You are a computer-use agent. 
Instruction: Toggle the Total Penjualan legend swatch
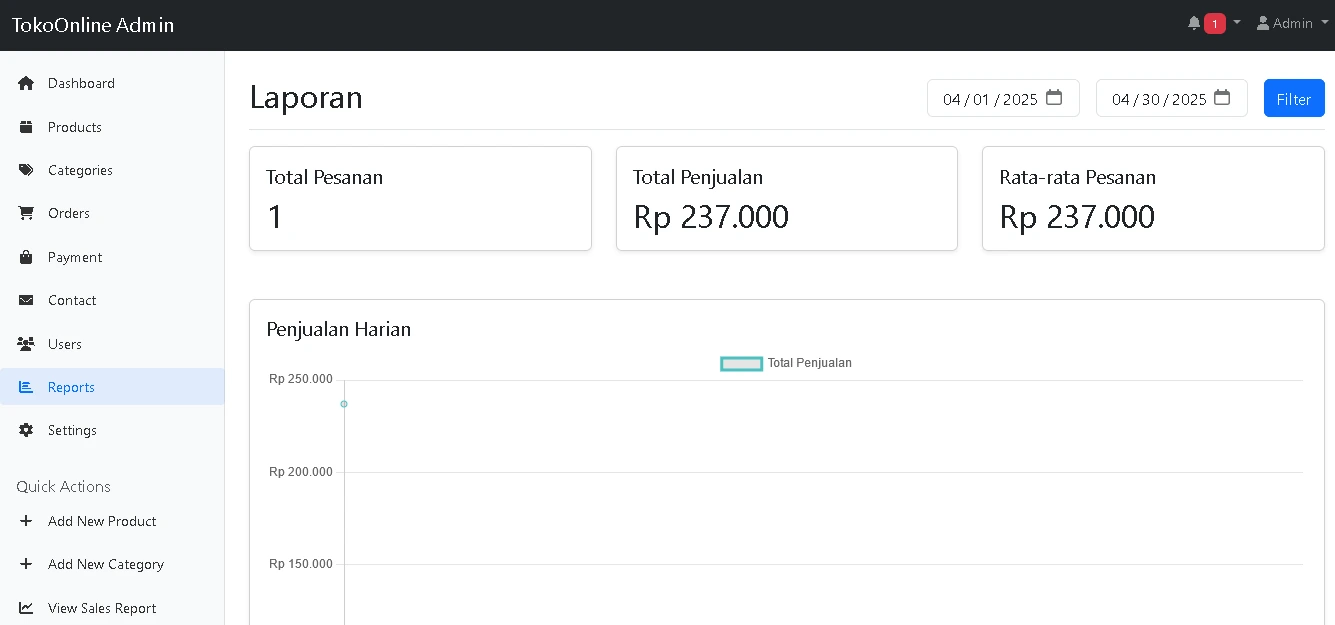[x=742, y=364]
